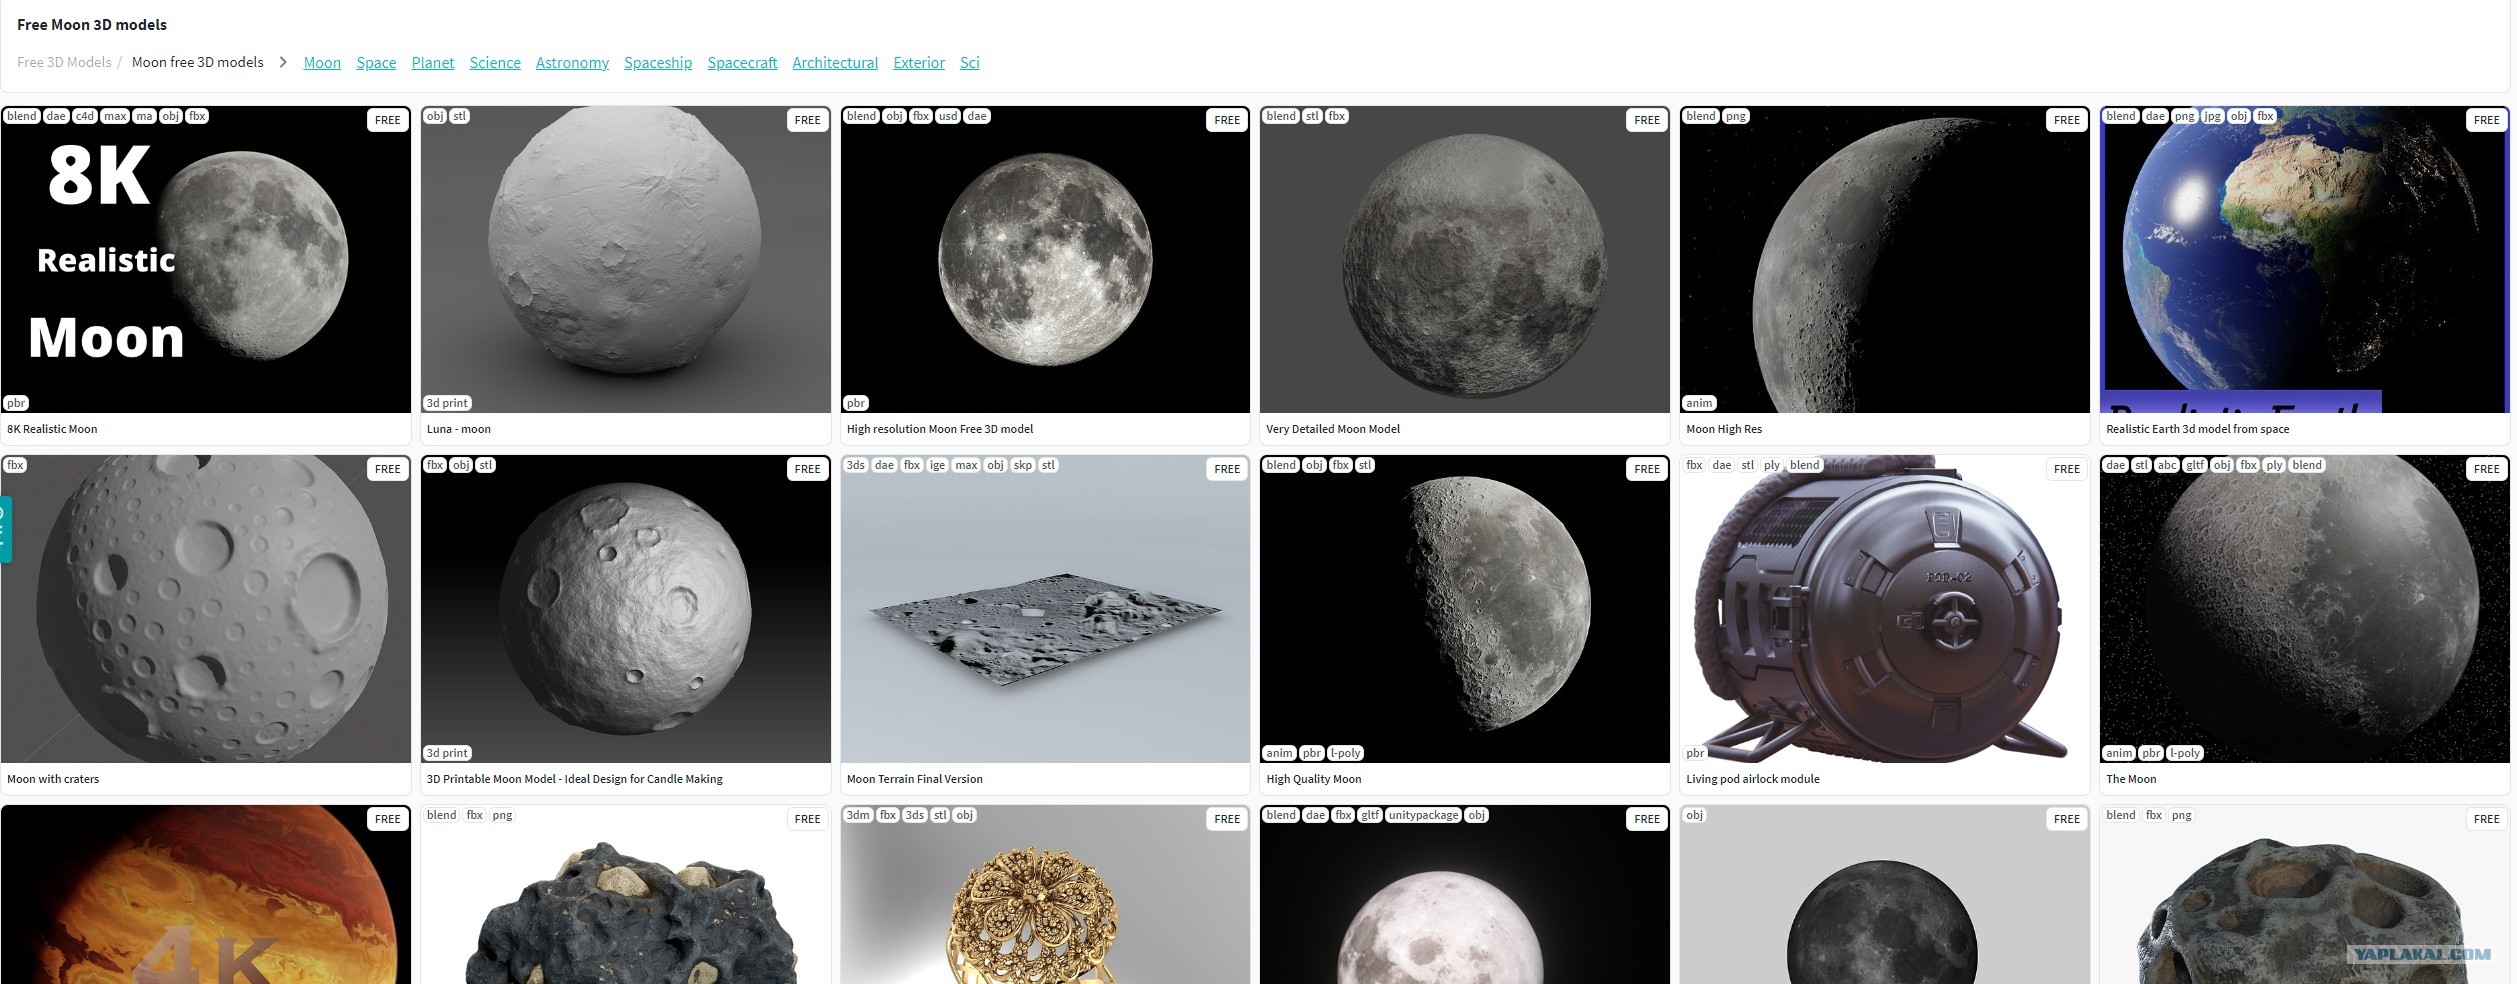Click the Moon Terrain Final Version title
Image resolution: width=2517 pixels, height=984 pixels.
(915, 779)
